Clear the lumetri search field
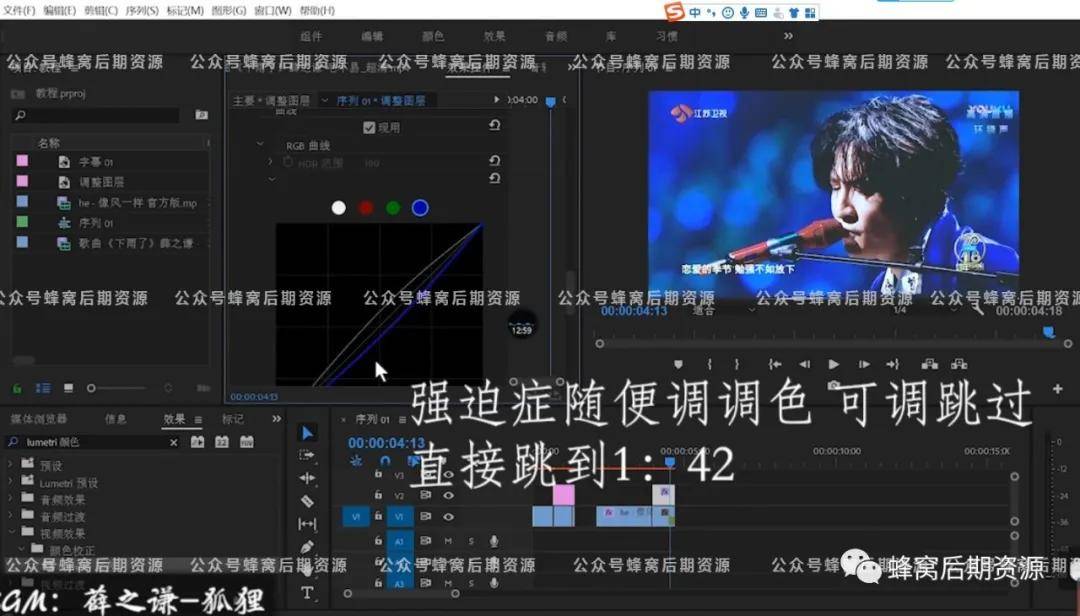This screenshot has height=616, width=1080. pyautogui.click(x=173, y=442)
